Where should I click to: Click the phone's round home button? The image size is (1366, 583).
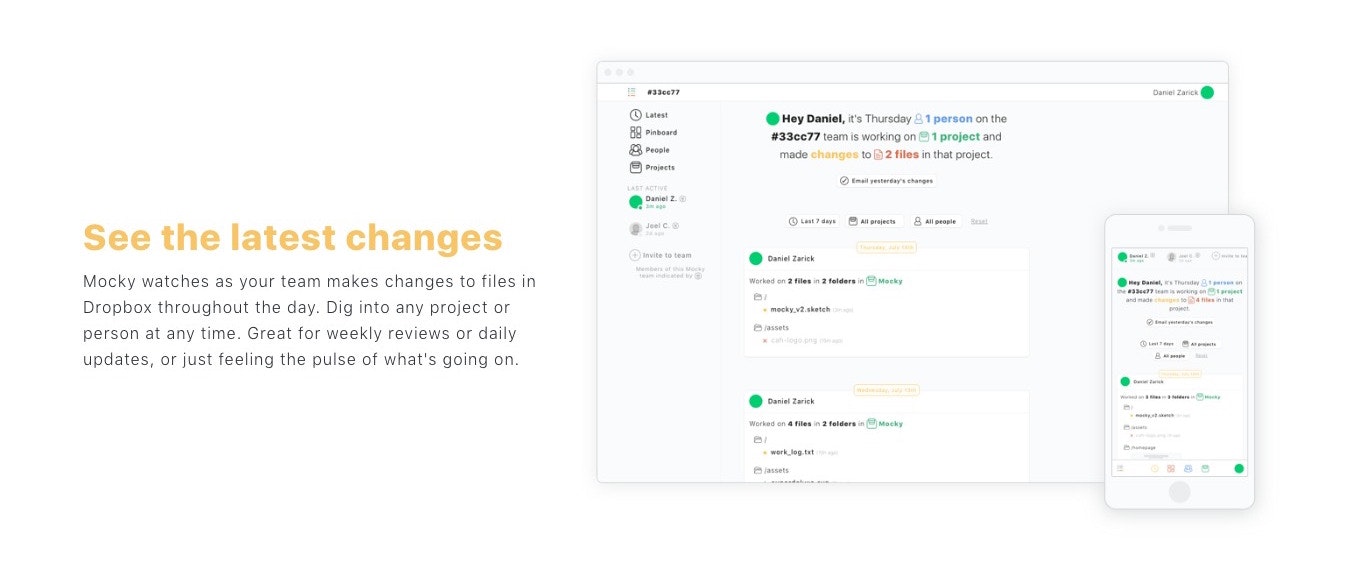click(1180, 491)
